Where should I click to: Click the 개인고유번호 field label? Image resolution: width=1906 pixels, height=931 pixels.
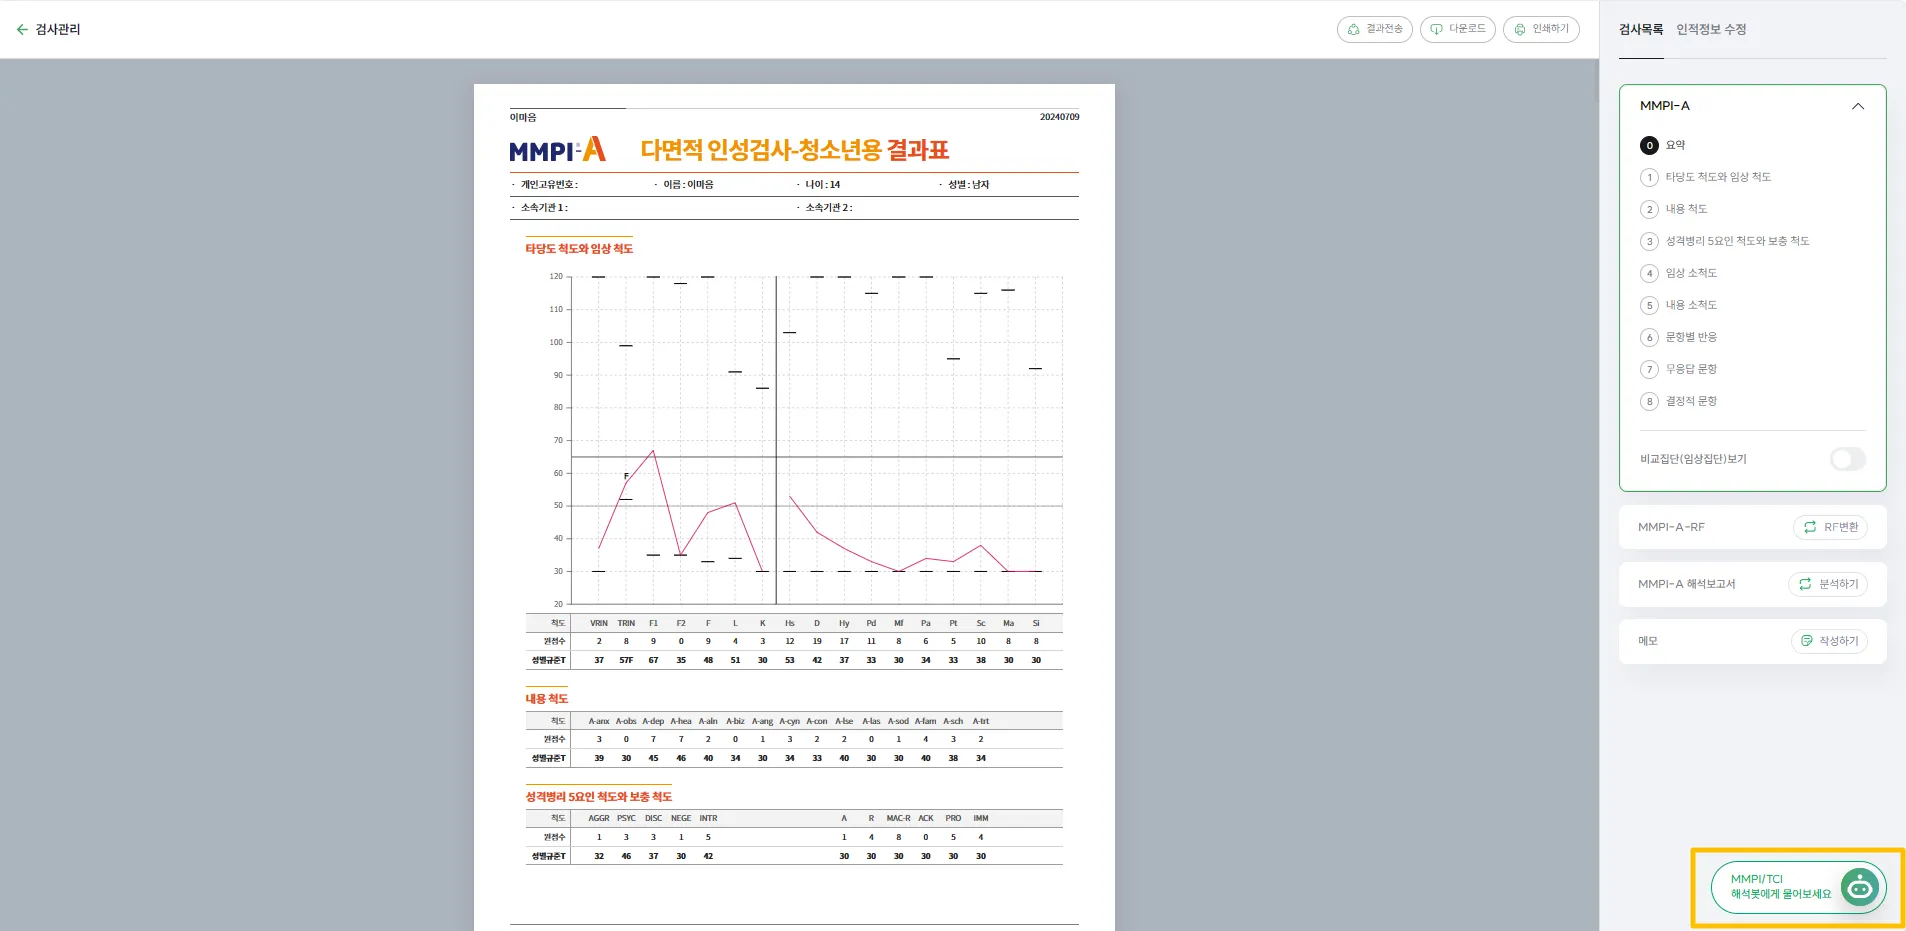548,185
